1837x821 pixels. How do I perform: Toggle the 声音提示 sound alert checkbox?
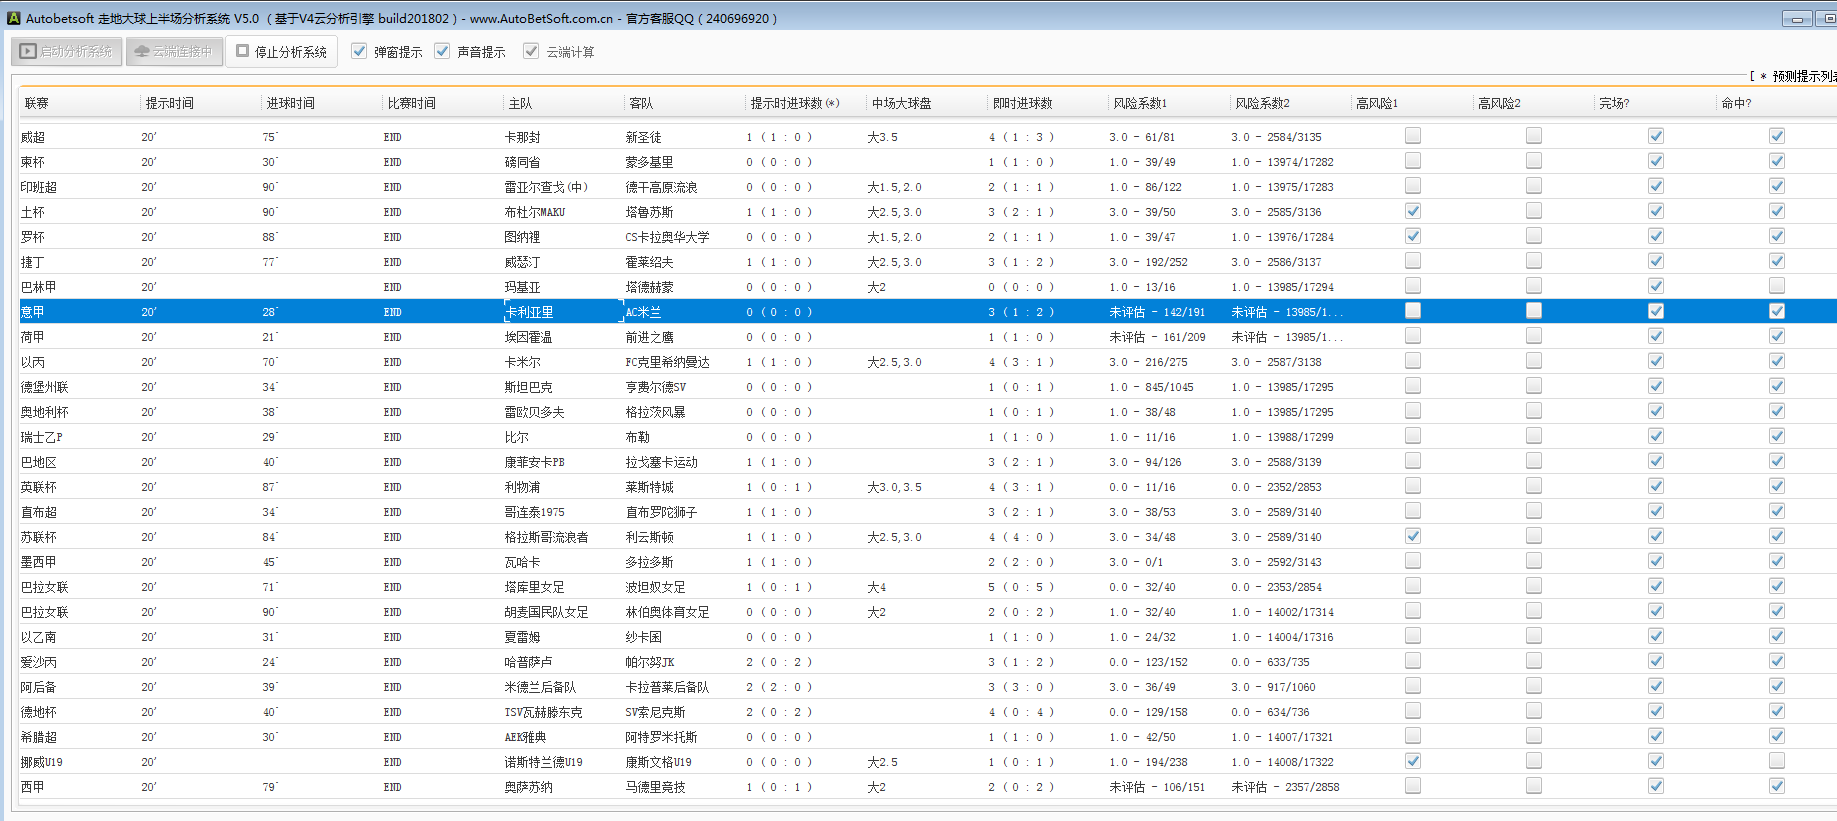[442, 51]
